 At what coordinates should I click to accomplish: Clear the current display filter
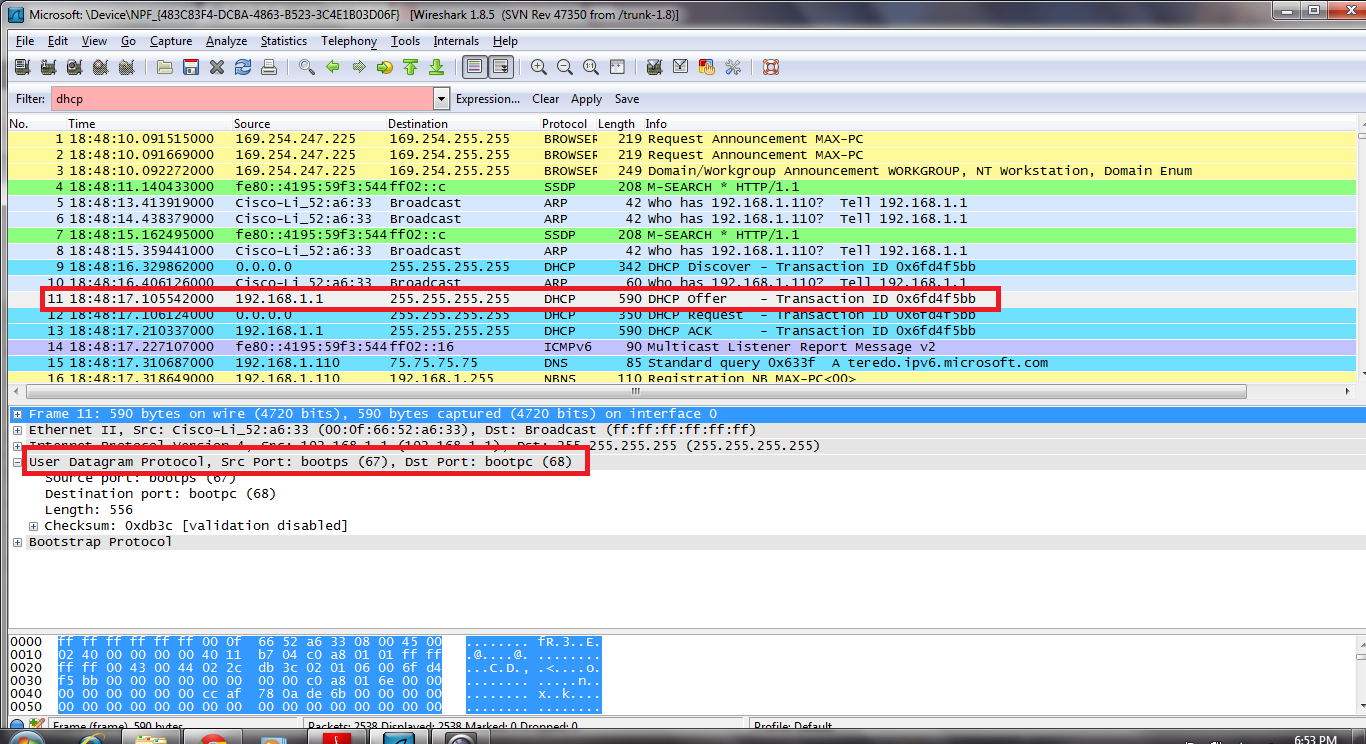pyautogui.click(x=545, y=98)
